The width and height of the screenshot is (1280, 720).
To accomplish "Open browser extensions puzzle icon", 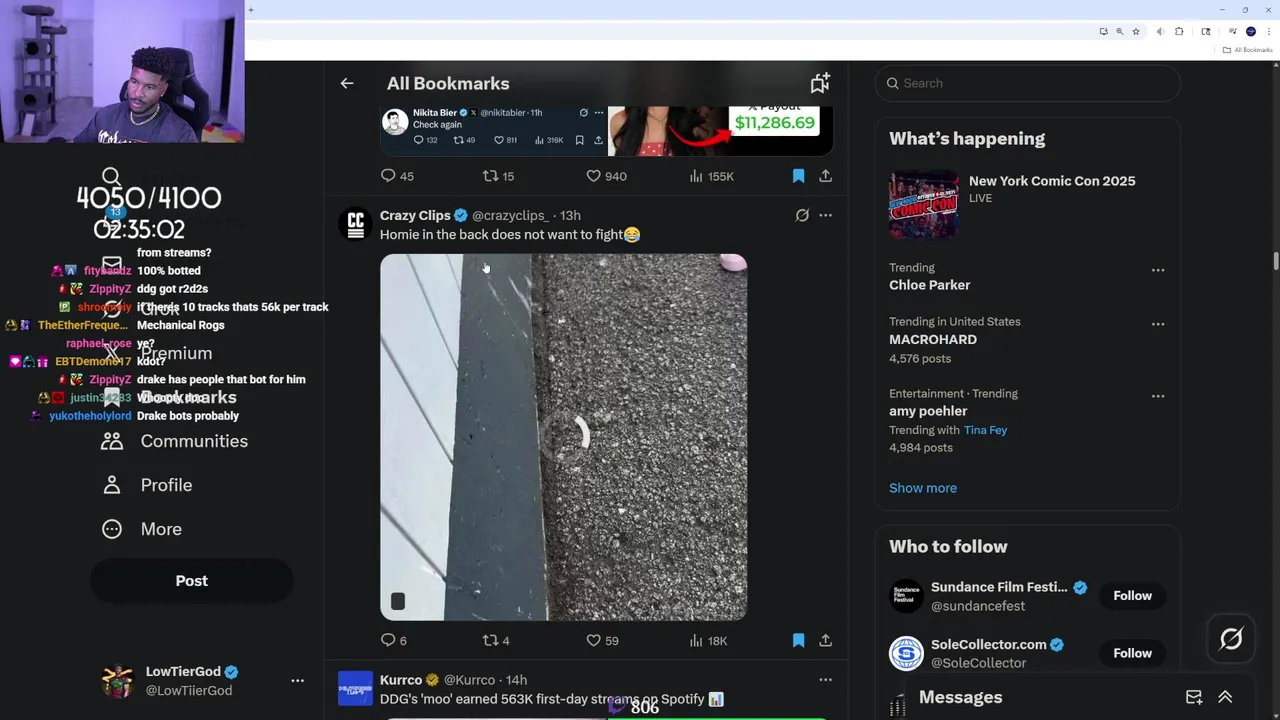I will [1179, 31].
